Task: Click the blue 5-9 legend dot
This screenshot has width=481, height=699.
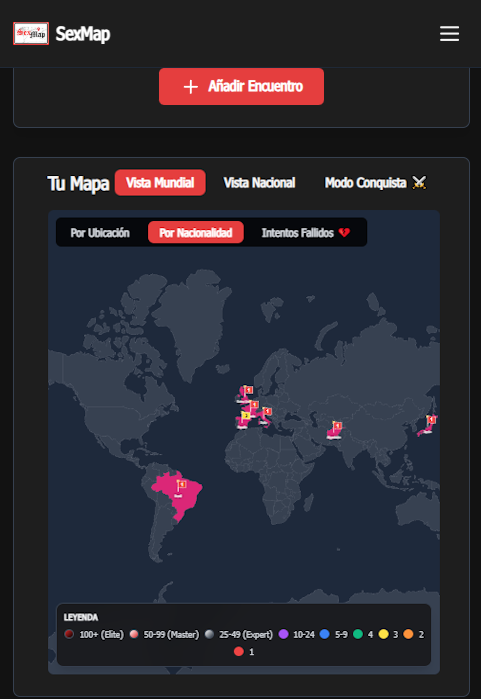Action: point(325,634)
